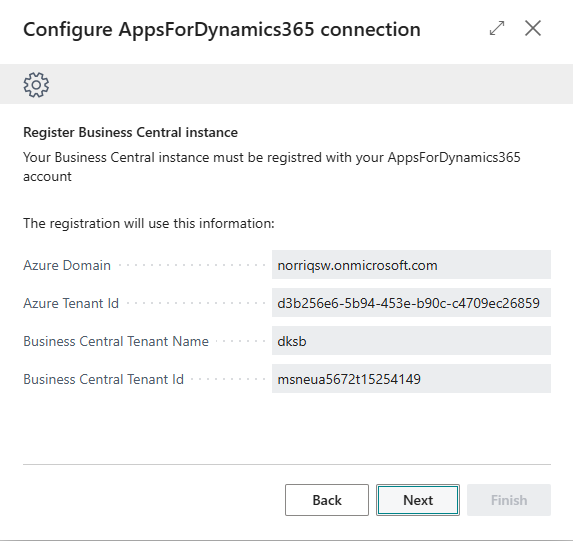Close the Configure AppsForDynamics365 connection dialog
The width and height of the screenshot is (573, 541).
click(533, 29)
